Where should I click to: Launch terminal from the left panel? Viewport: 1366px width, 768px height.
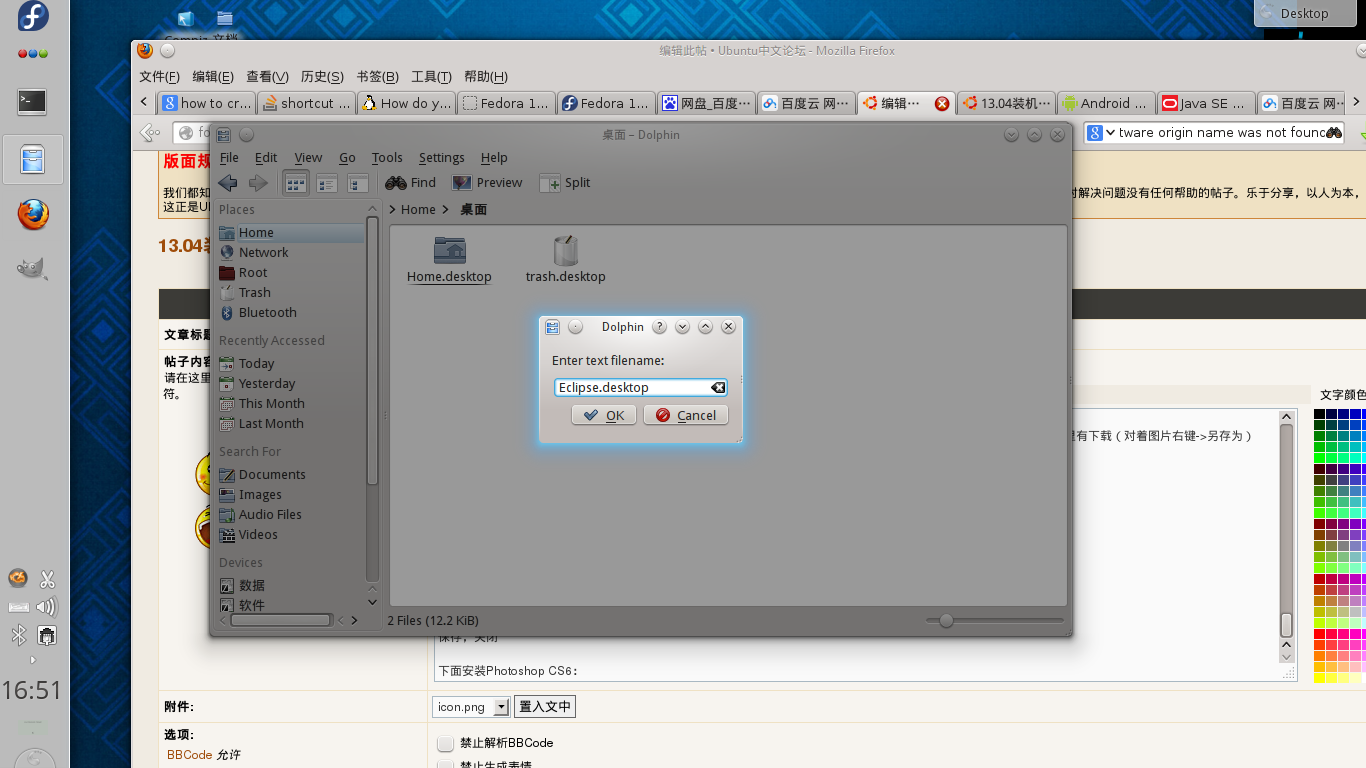click(x=32, y=101)
